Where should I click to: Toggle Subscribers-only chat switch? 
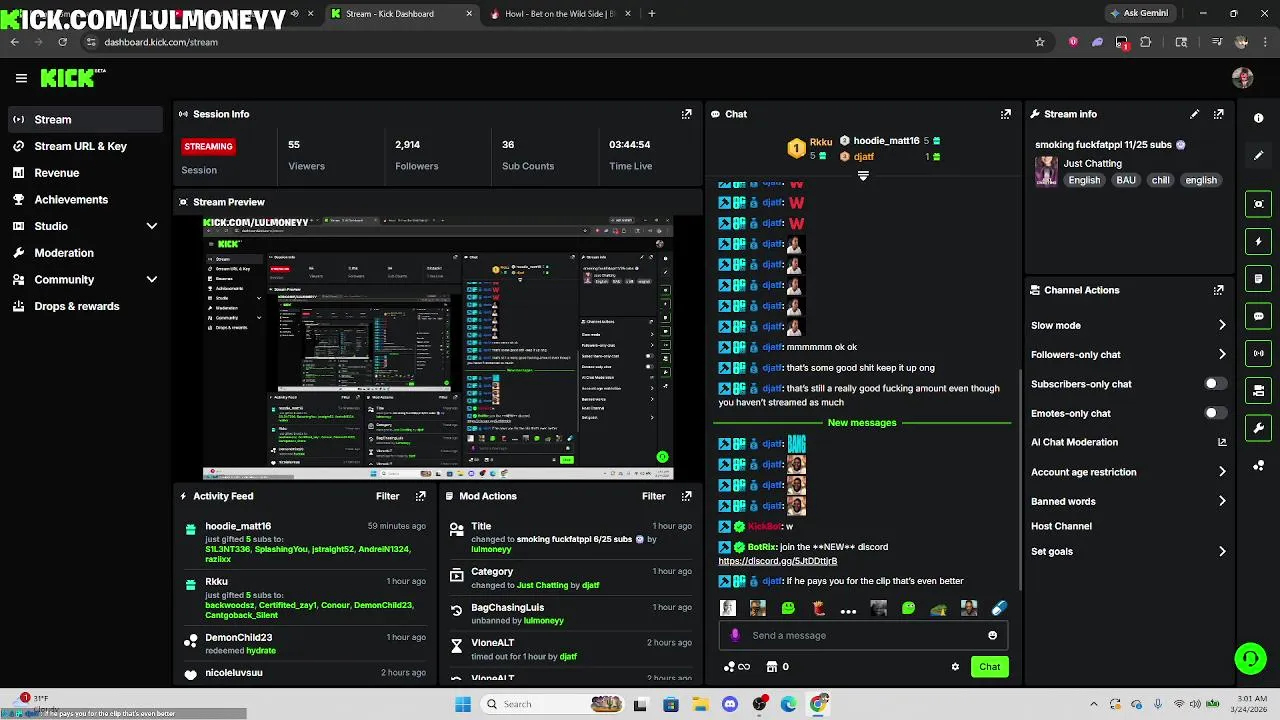[1214, 384]
